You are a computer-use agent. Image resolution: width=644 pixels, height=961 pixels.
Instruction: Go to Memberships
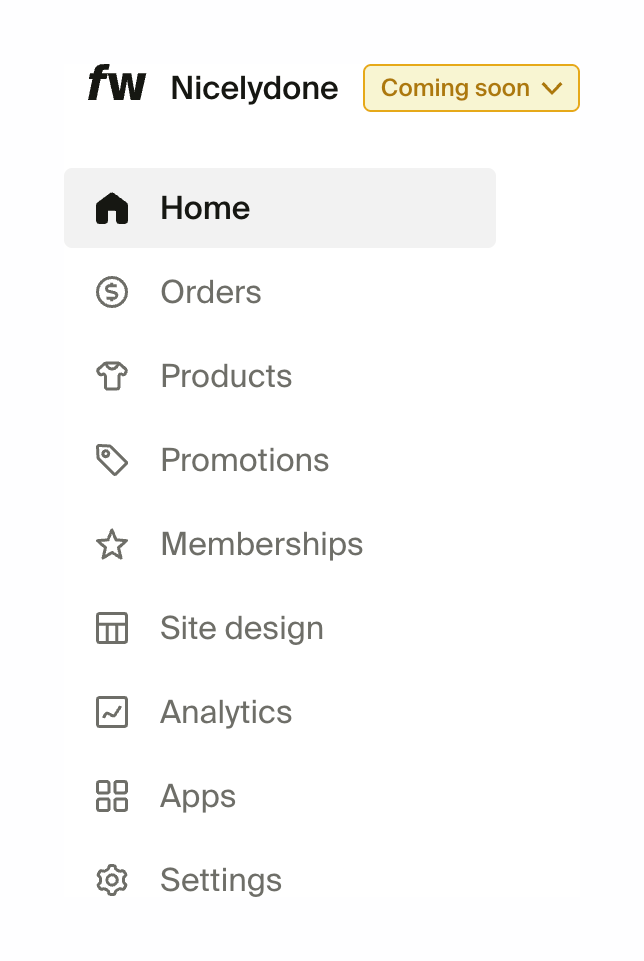[261, 544]
